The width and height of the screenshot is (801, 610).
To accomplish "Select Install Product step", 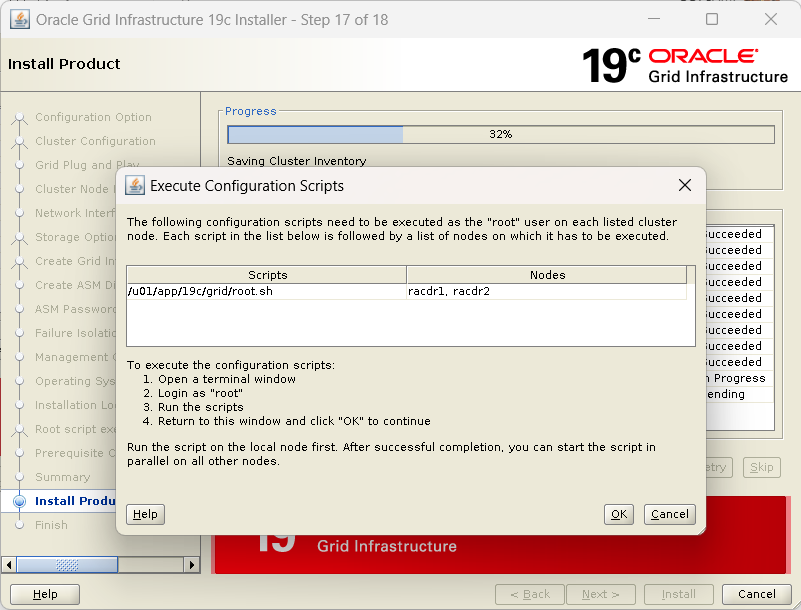I will coord(75,501).
